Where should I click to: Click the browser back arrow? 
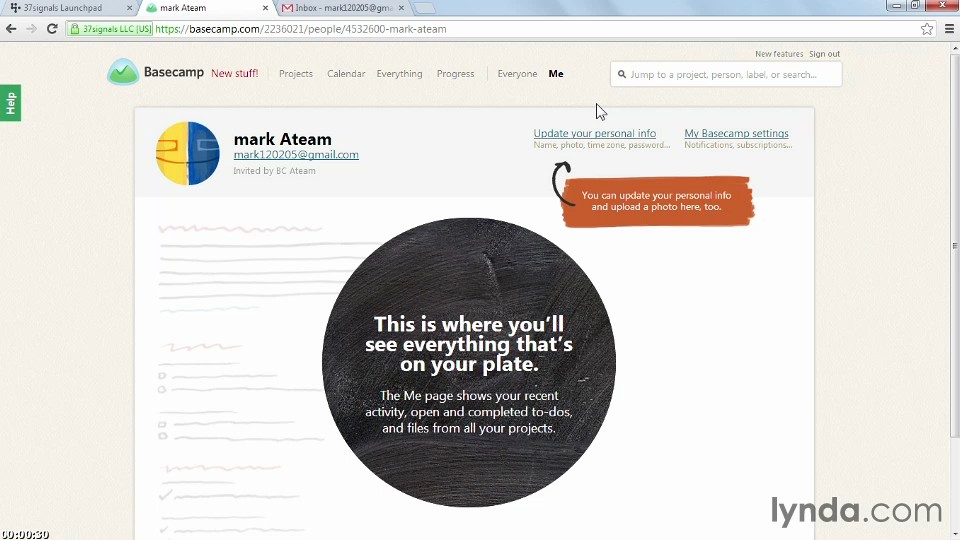[x=10, y=29]
